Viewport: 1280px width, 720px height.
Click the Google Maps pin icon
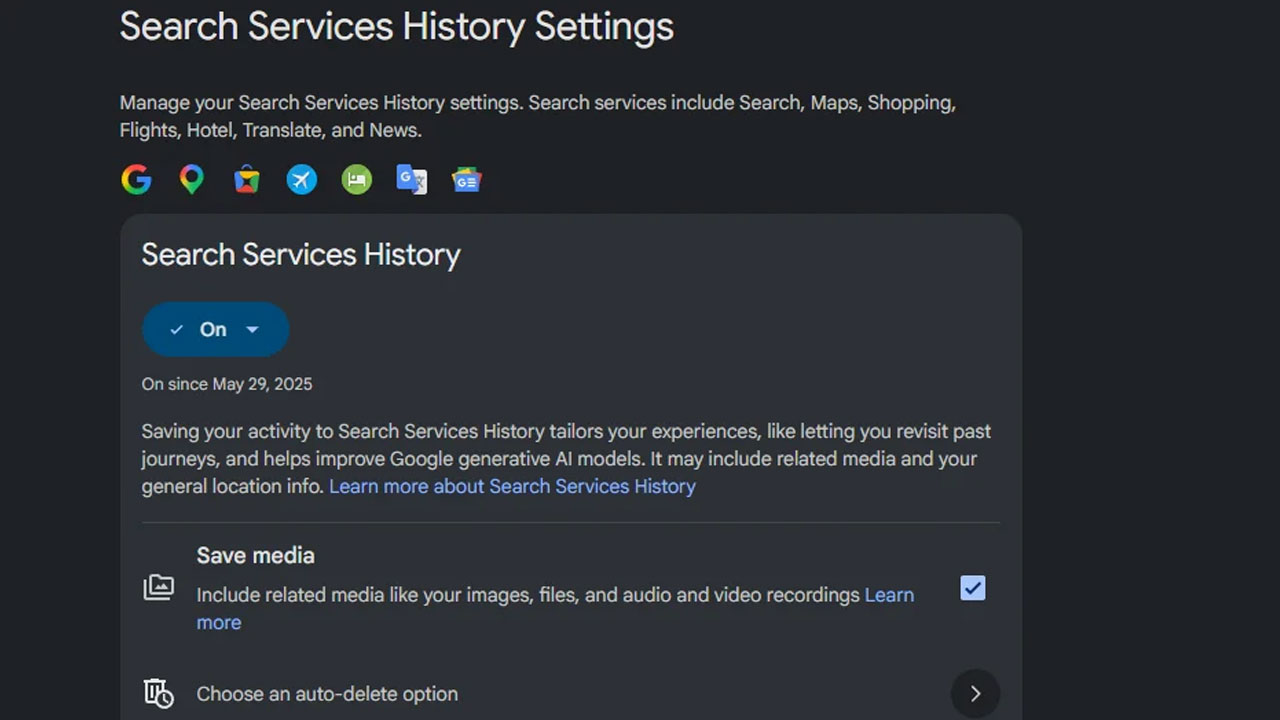click(191, 180)
